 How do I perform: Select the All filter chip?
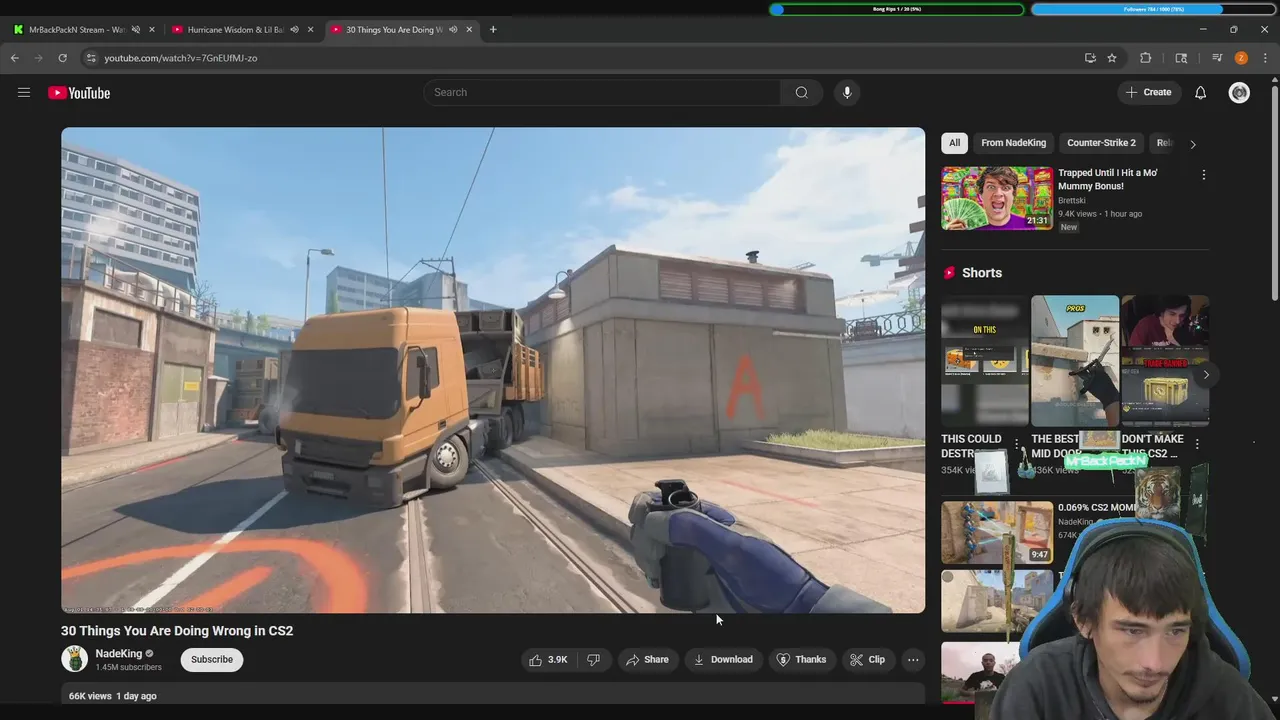click(x=955, y=143)
